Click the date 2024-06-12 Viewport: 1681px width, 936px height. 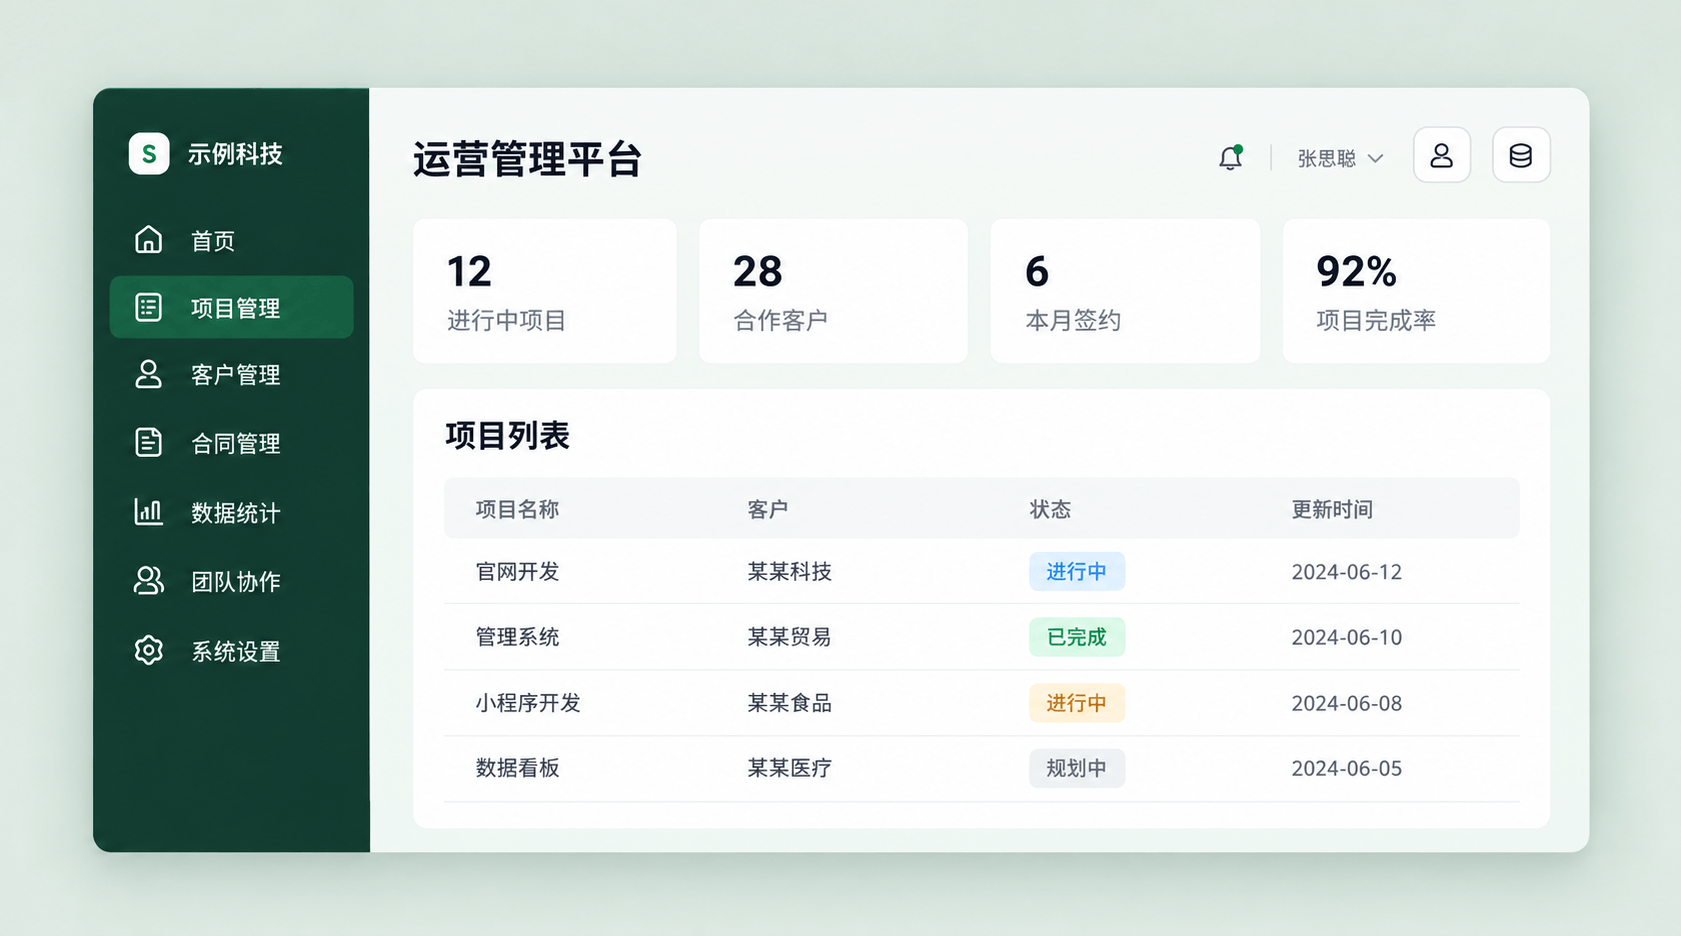click(x=1347, y=572)
